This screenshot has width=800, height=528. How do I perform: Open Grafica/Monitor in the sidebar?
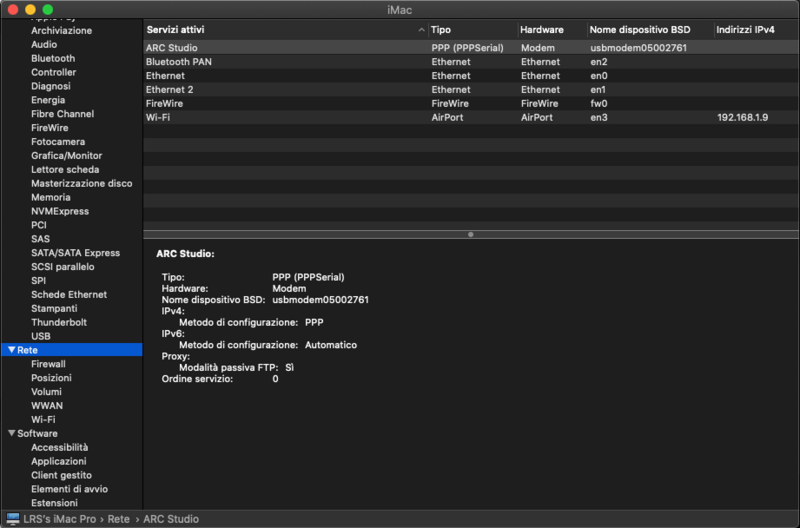click(x=66, y=156)
